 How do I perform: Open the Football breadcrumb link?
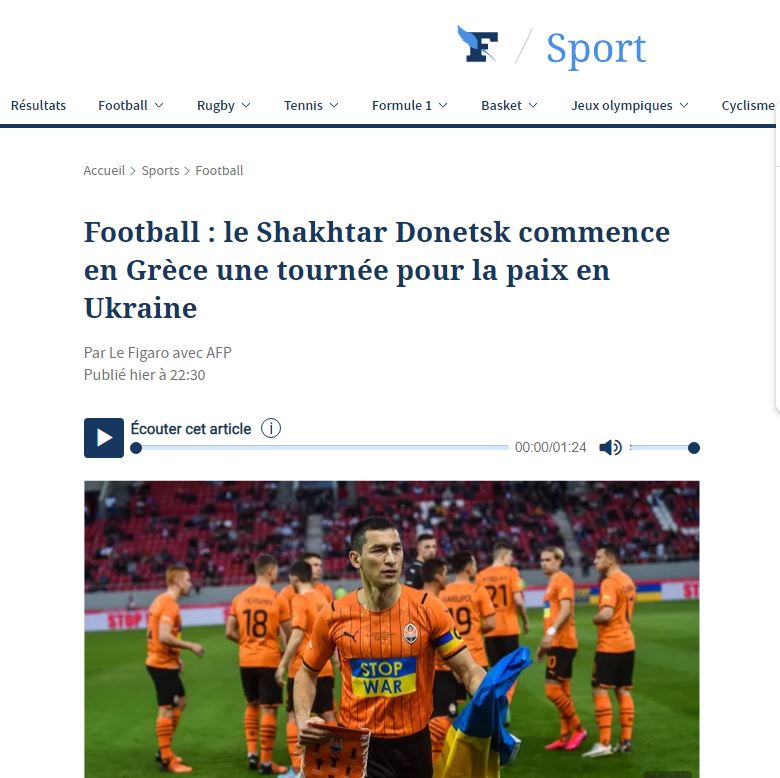(219, 171)
